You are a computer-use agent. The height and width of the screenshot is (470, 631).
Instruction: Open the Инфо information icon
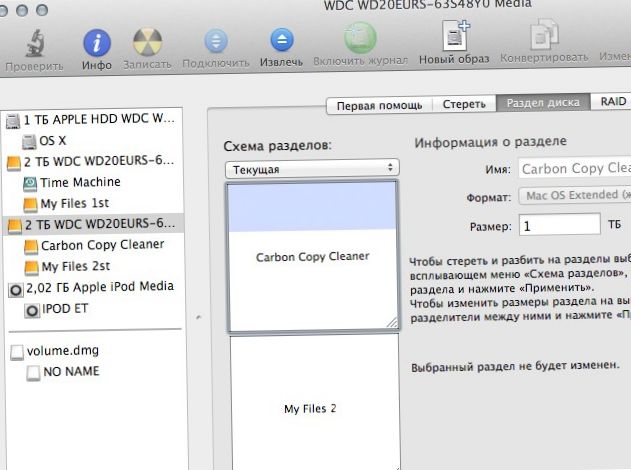pos(97,43)
